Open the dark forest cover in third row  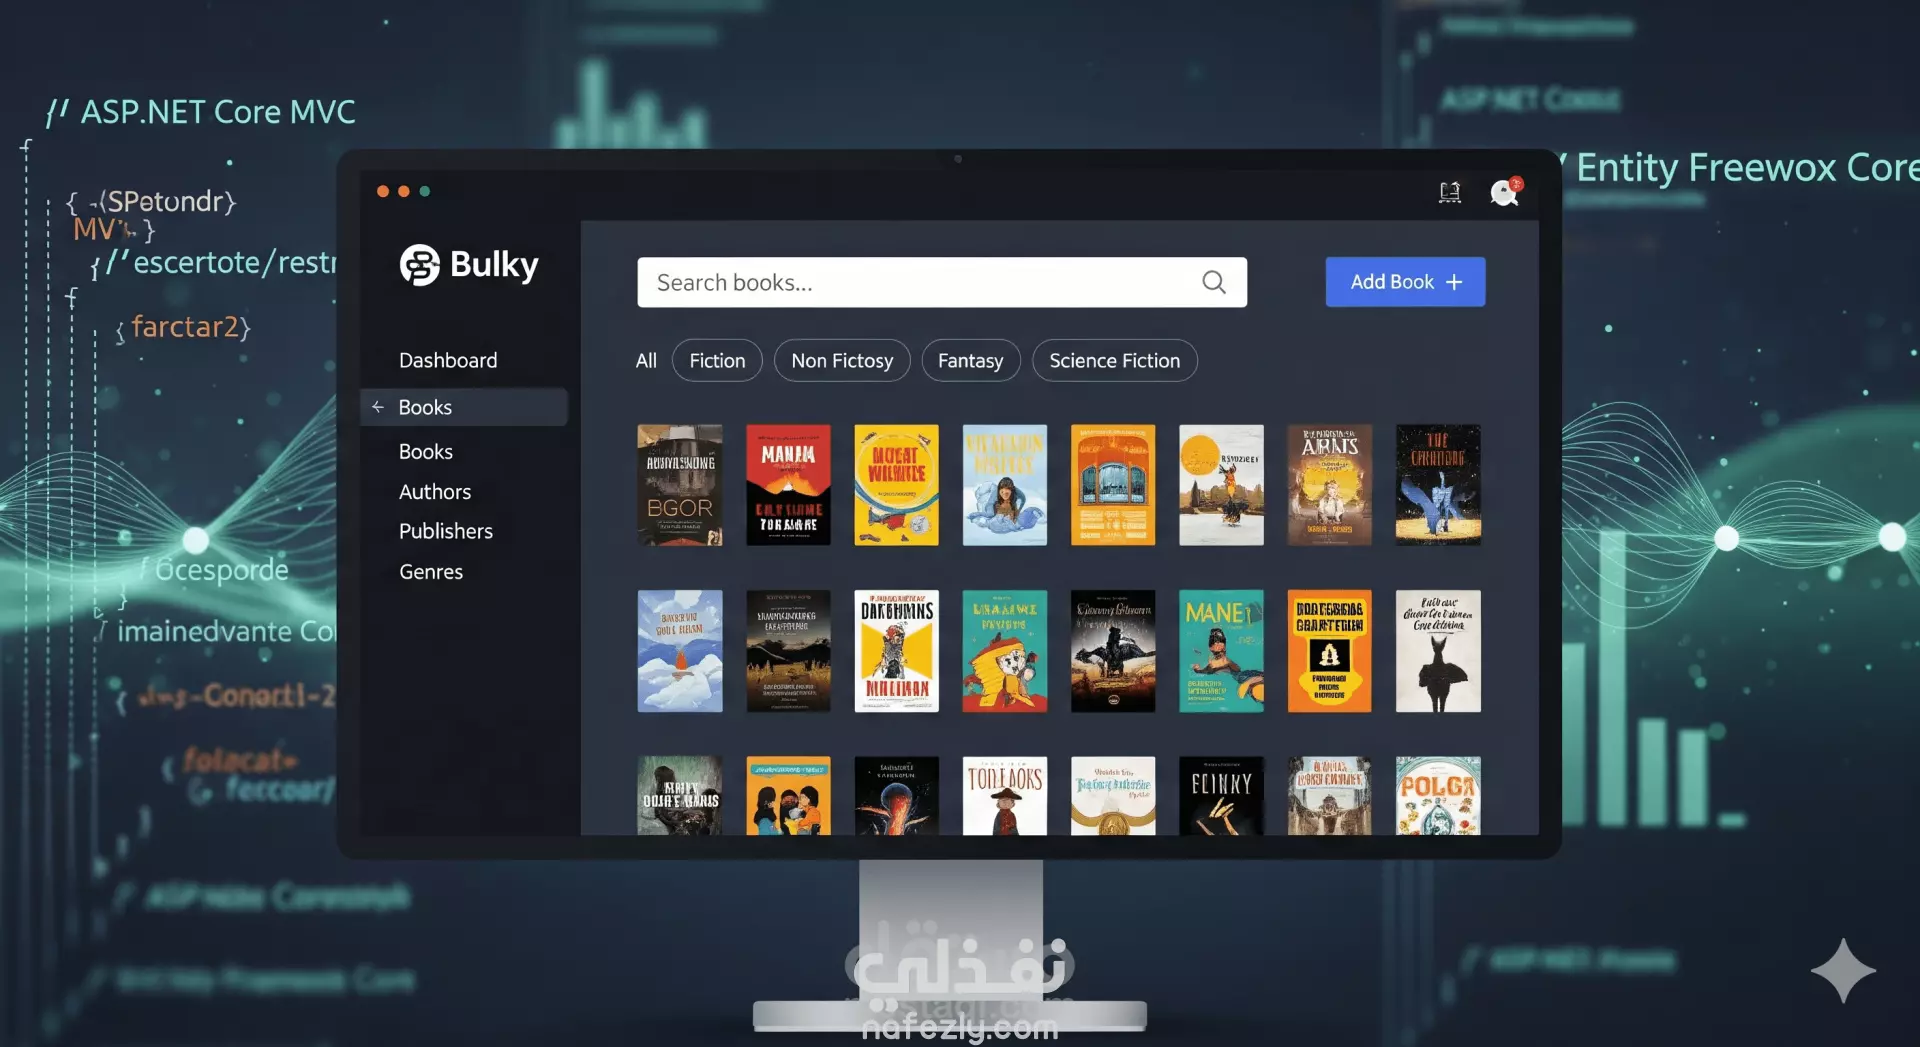point(680,796)
